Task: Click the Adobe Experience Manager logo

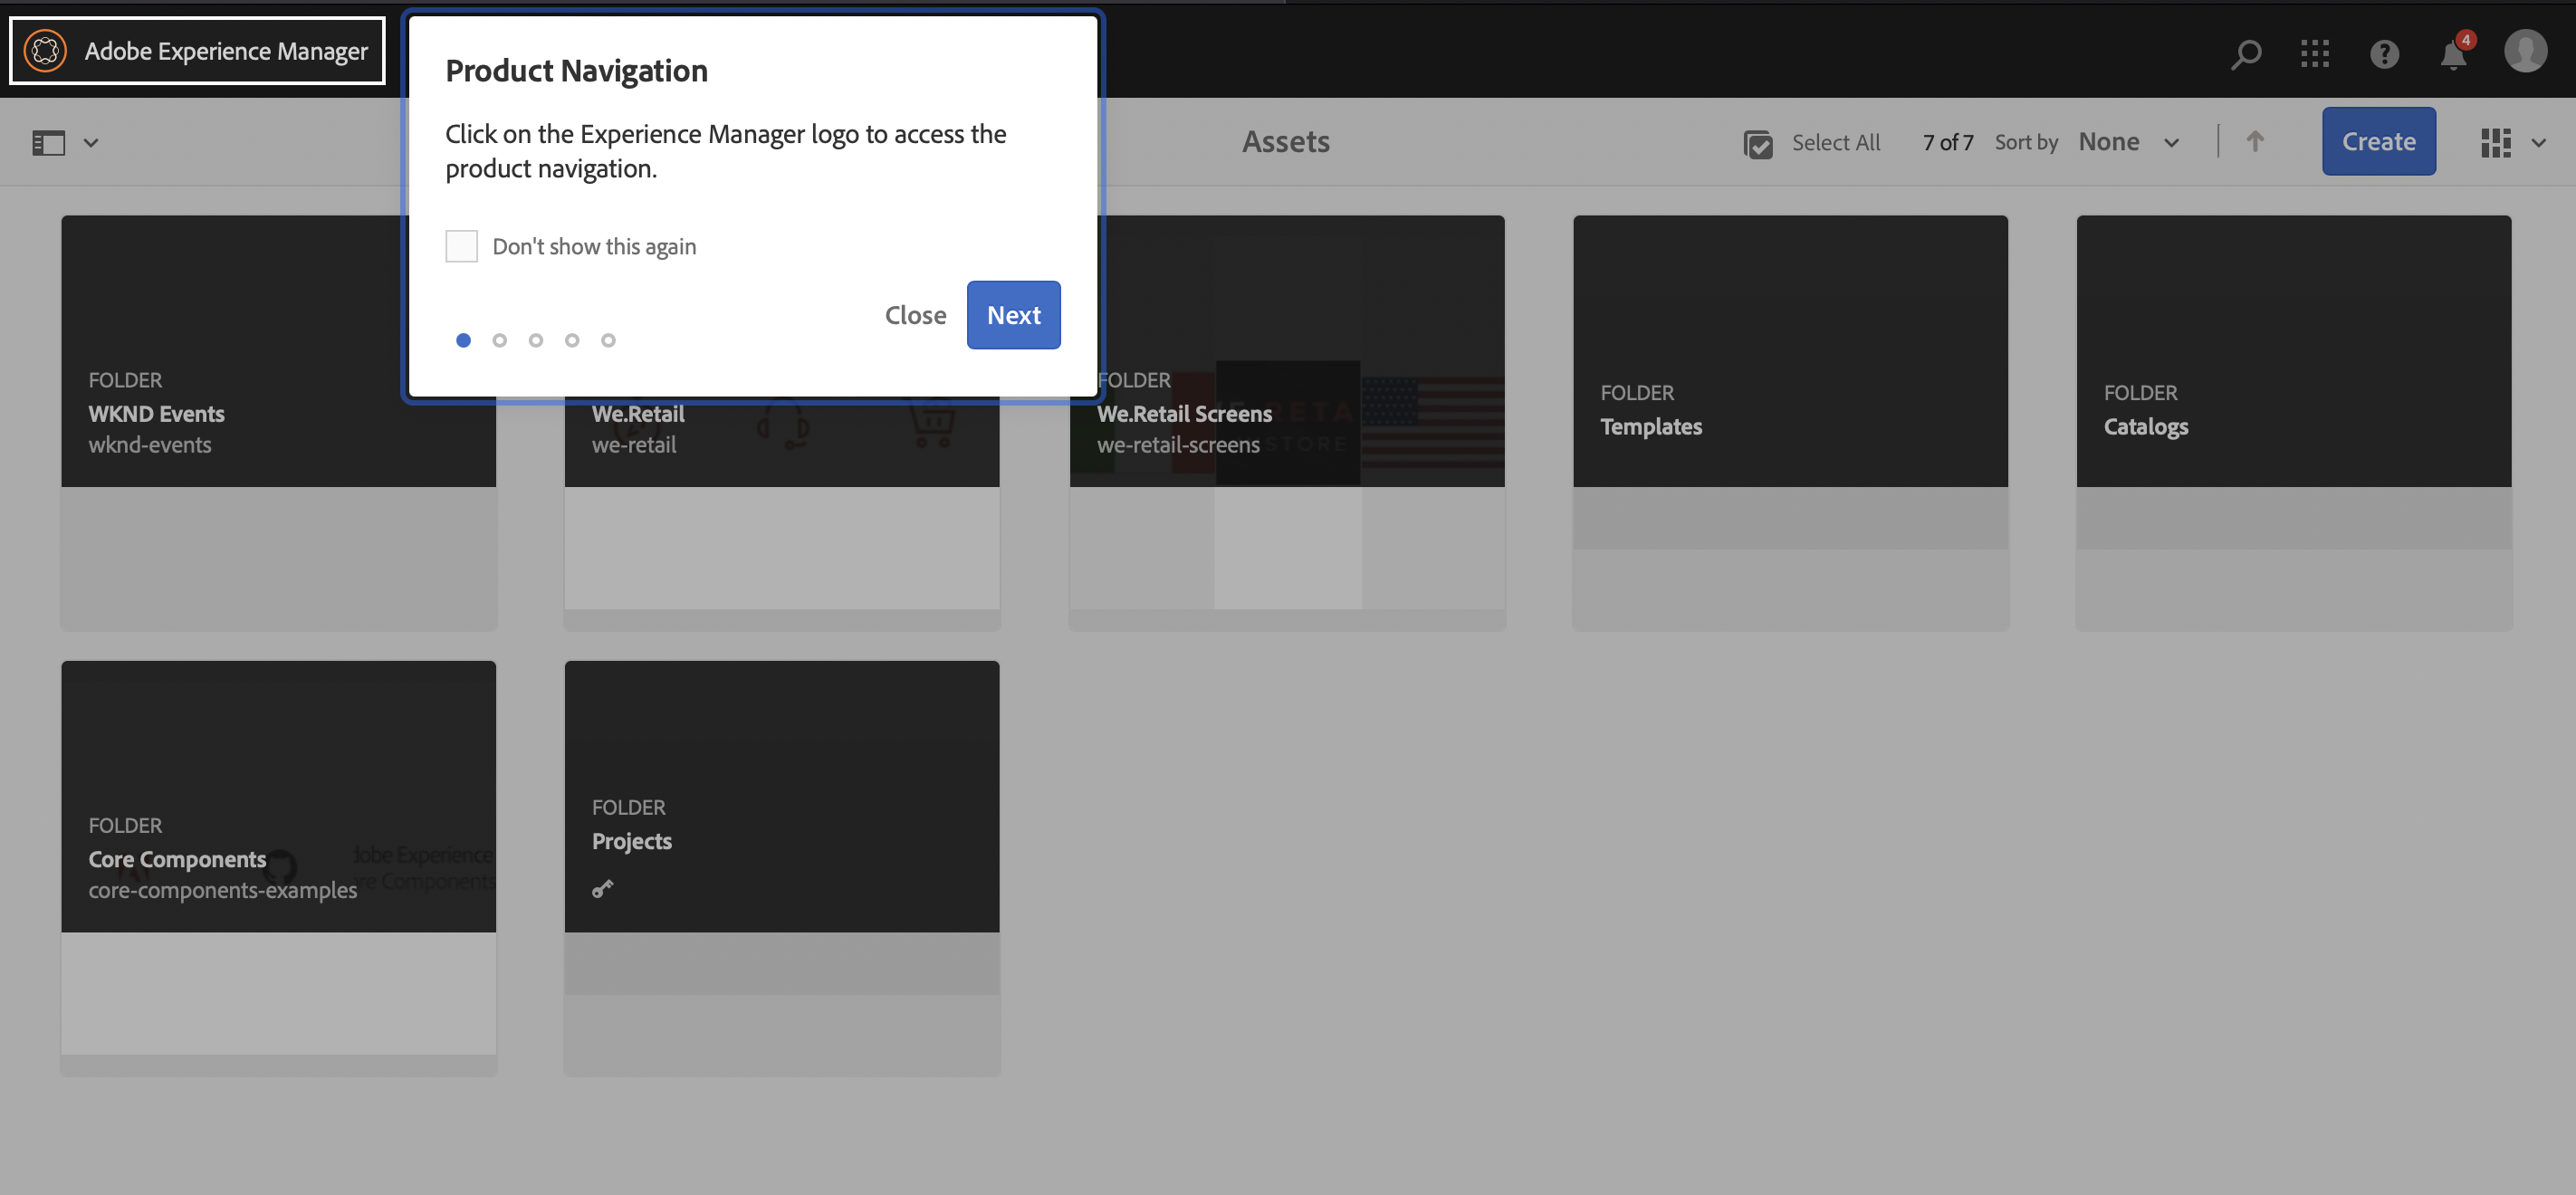Action: coord(45,51)
